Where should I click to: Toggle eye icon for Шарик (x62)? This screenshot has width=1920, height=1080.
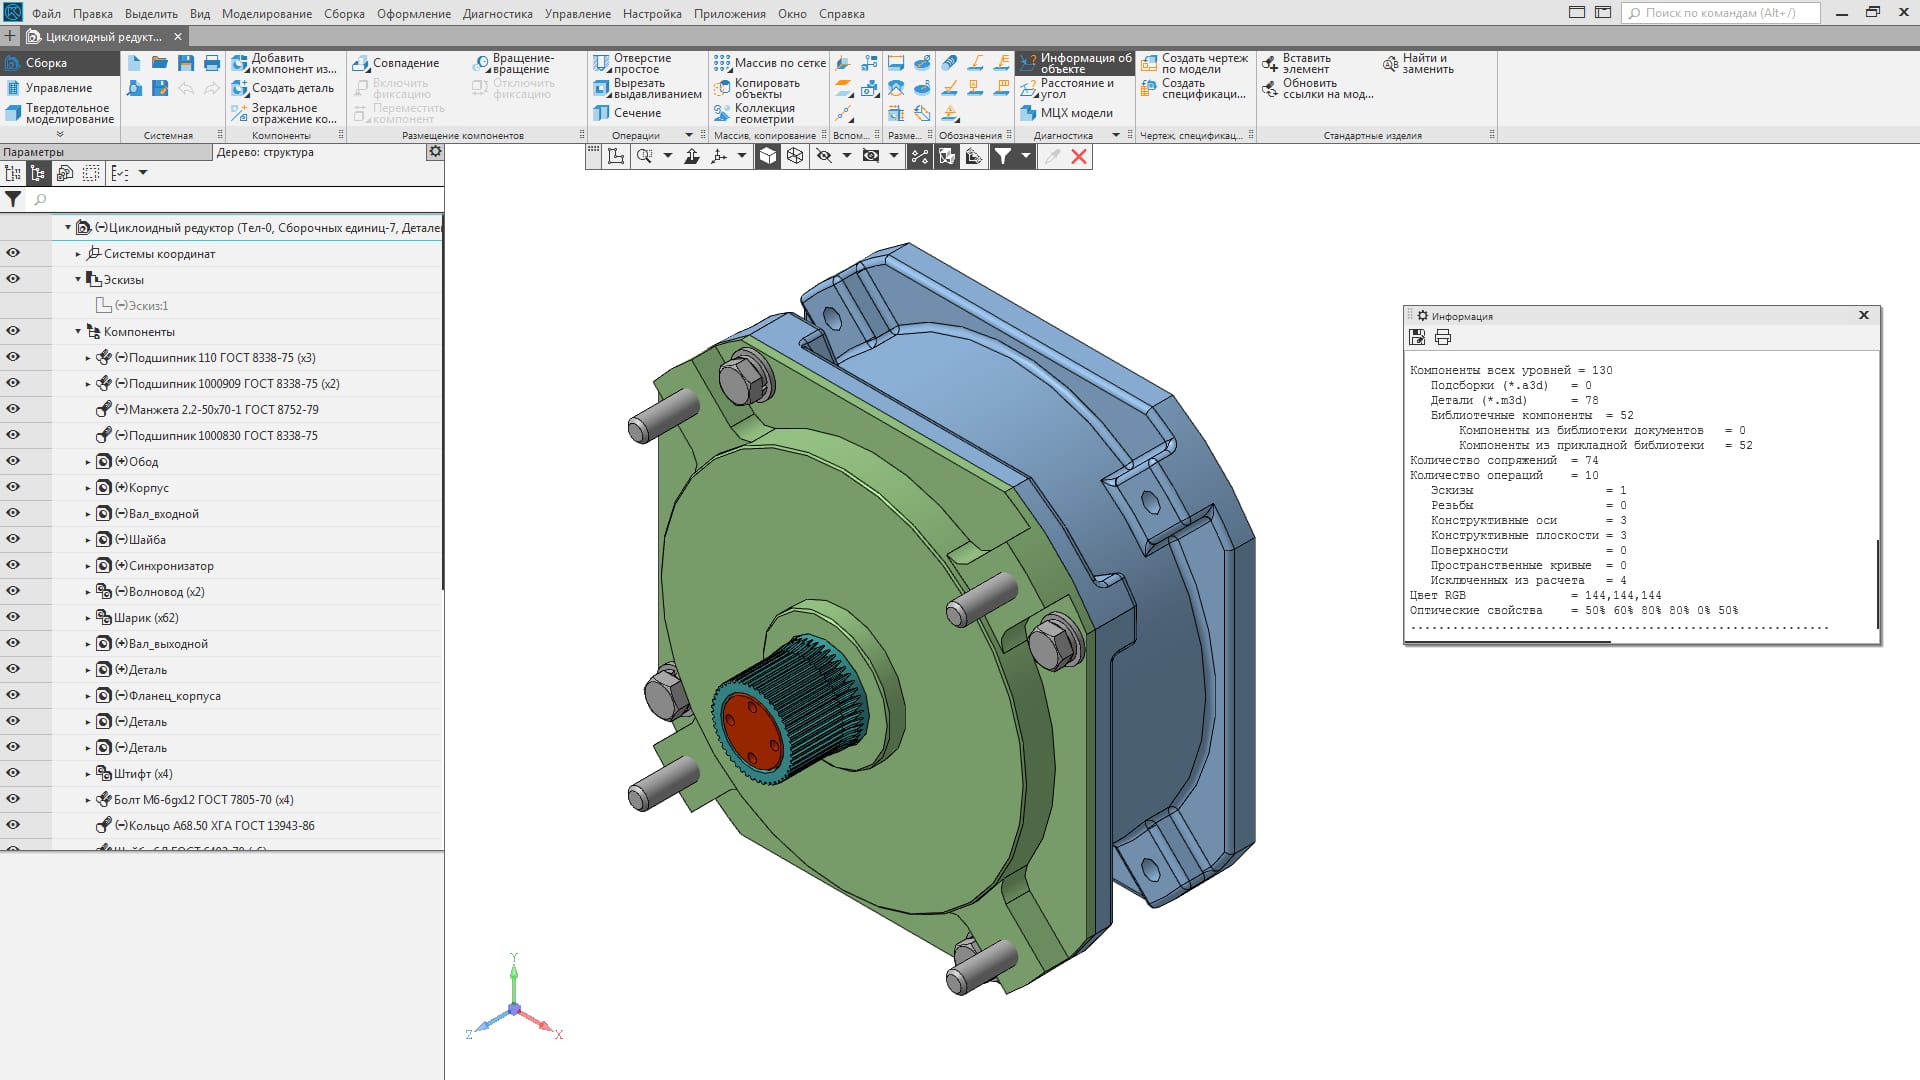[13, 617]
